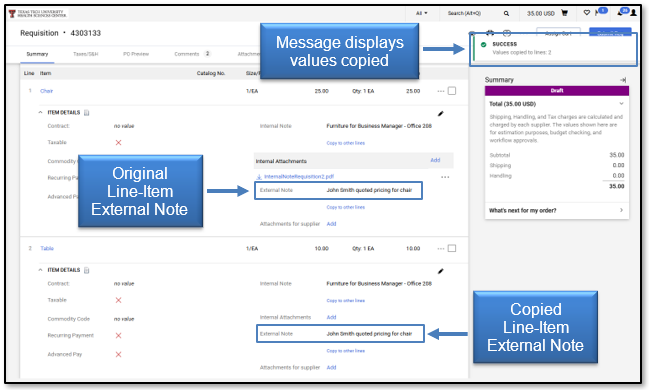Copy Chair external note to other lines
The width and height of the screenshot is (649, 390).
click(346, 207)
